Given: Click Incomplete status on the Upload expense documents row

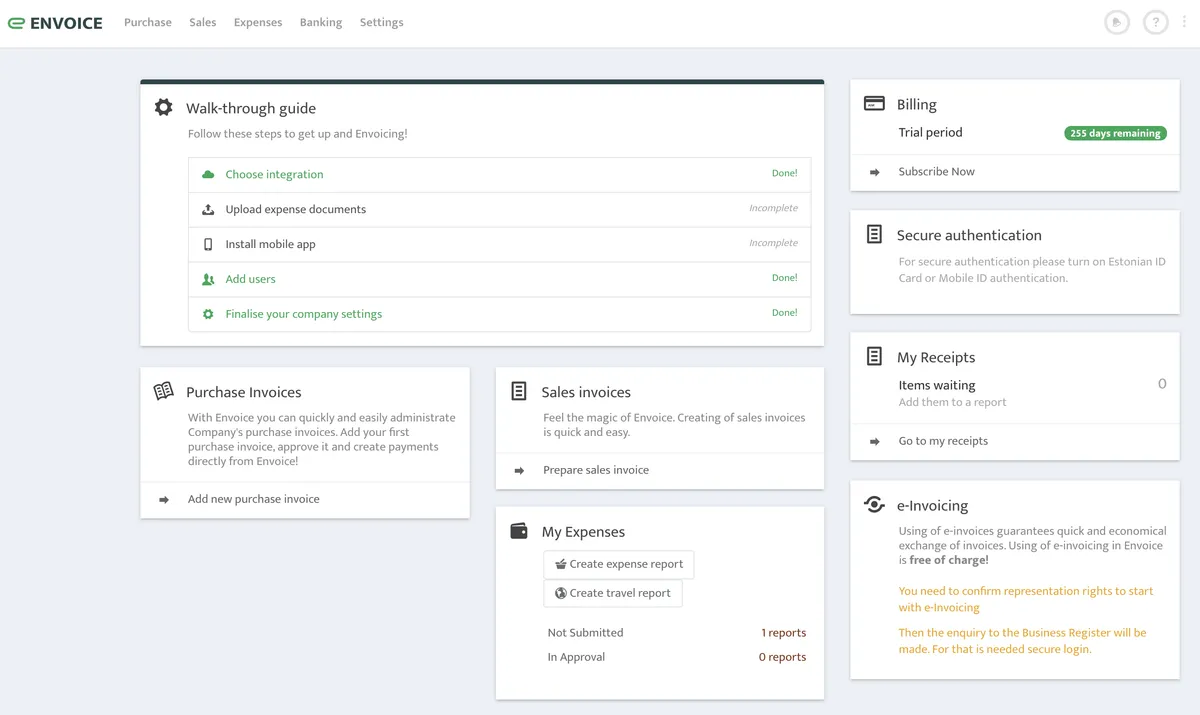Looking at the screenshot, I should 773,208.
